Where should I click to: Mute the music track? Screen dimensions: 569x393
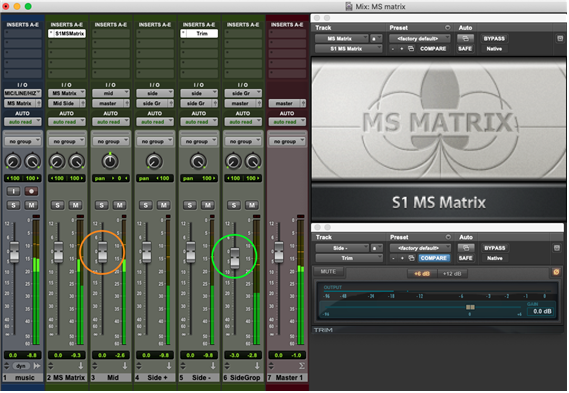(31, 205)
